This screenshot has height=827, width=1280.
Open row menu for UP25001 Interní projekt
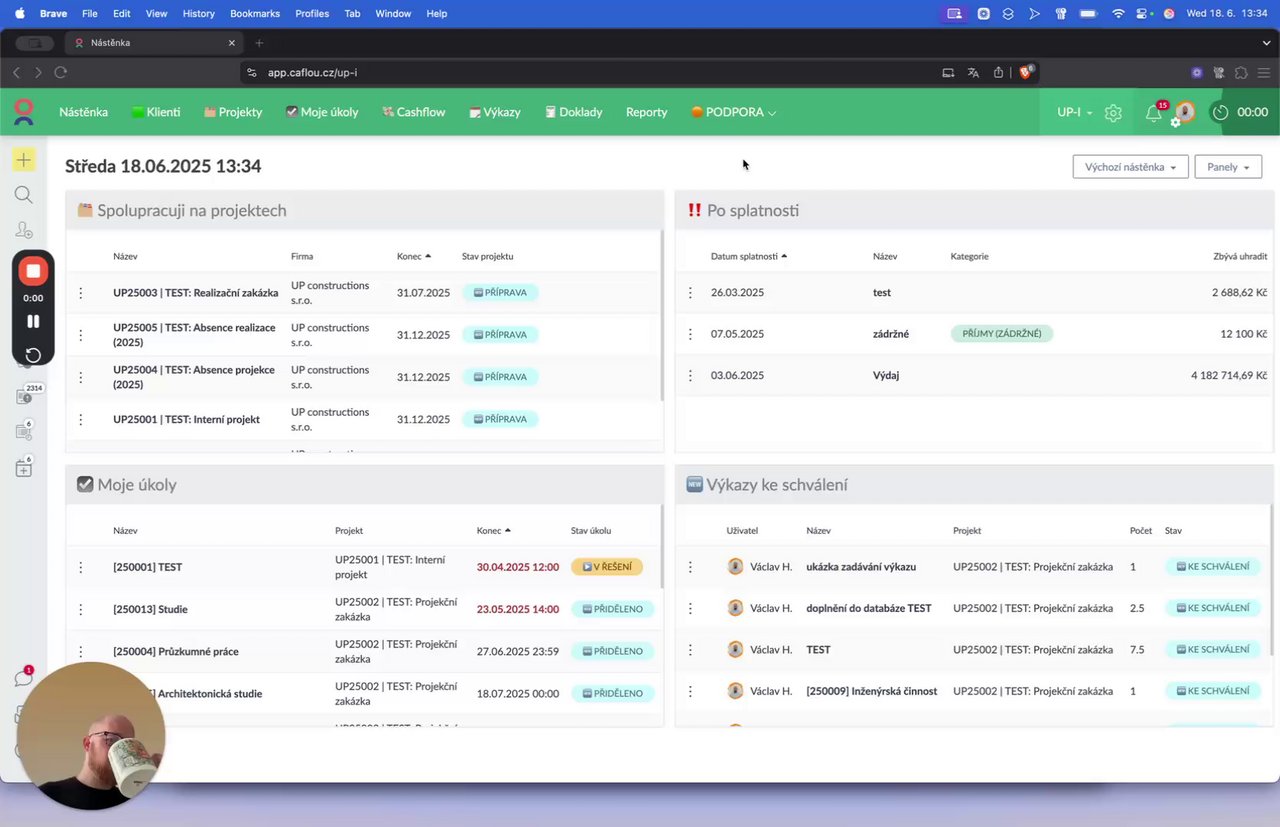(81, 419)
